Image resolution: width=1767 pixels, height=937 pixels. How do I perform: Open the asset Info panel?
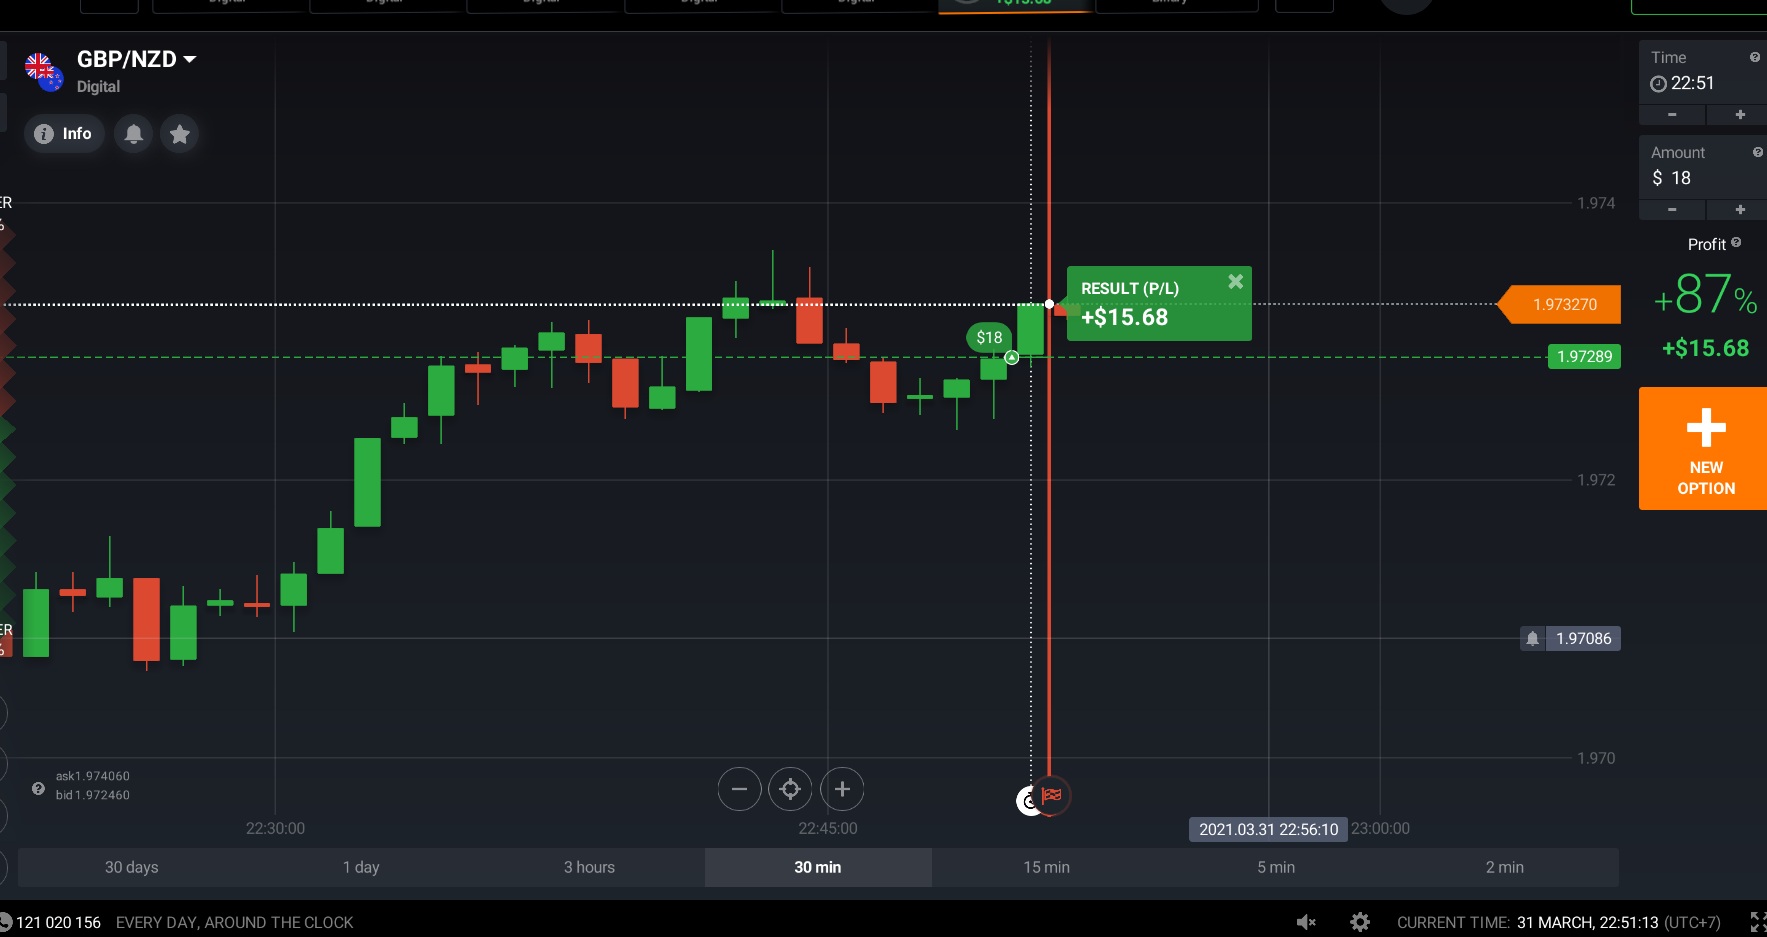[x=65, y=134]
